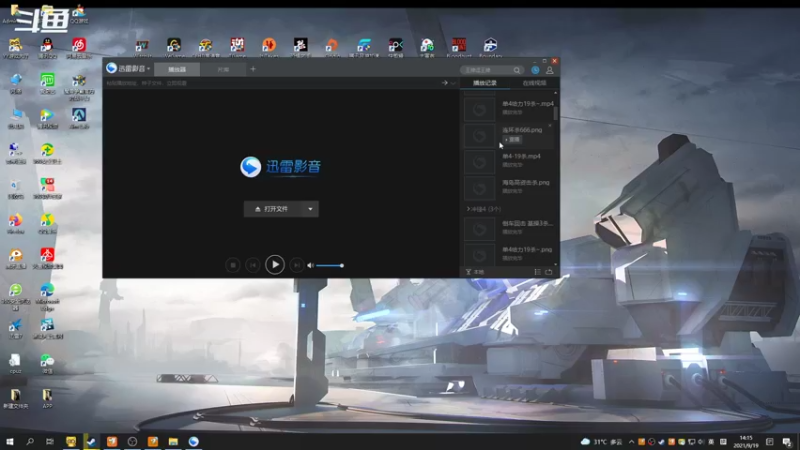Open the blue clock history icon

[535, 70]
